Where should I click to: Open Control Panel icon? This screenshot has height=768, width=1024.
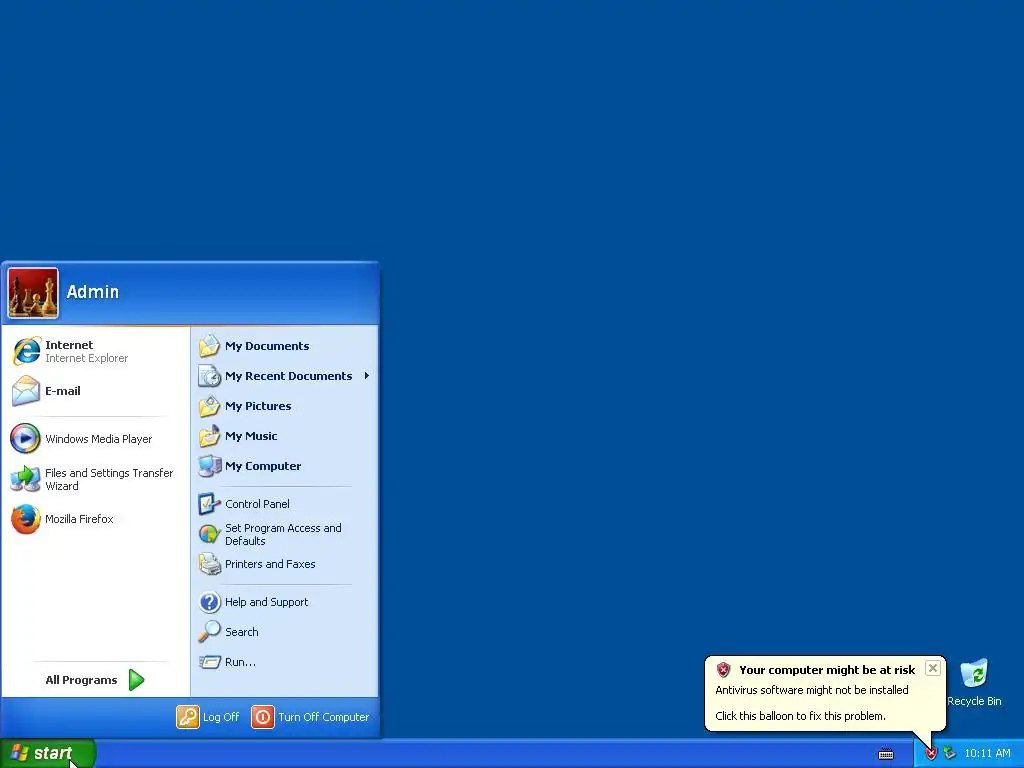tap(209, 504)
